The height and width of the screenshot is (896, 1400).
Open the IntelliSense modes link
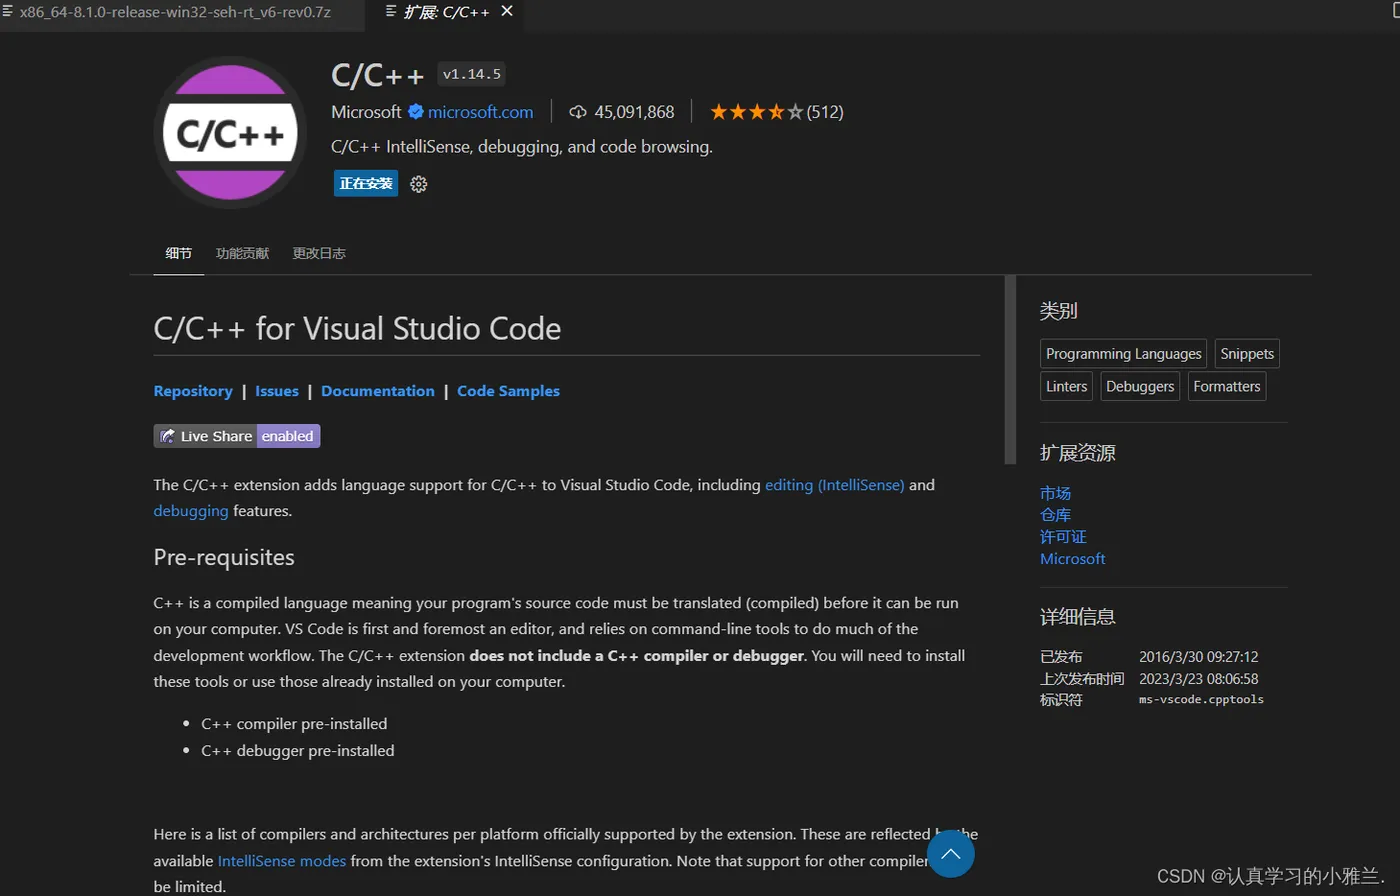[282, 860]
